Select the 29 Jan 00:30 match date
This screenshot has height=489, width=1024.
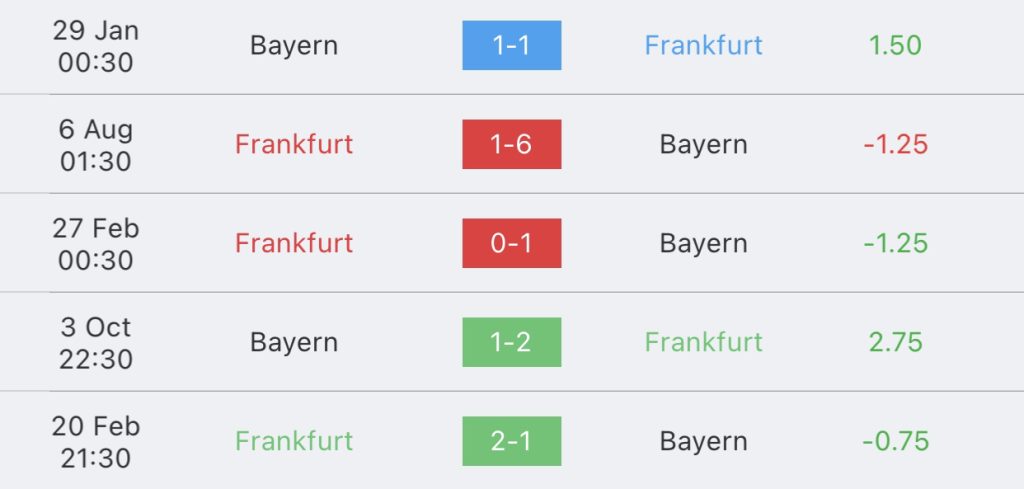(96, 46)
